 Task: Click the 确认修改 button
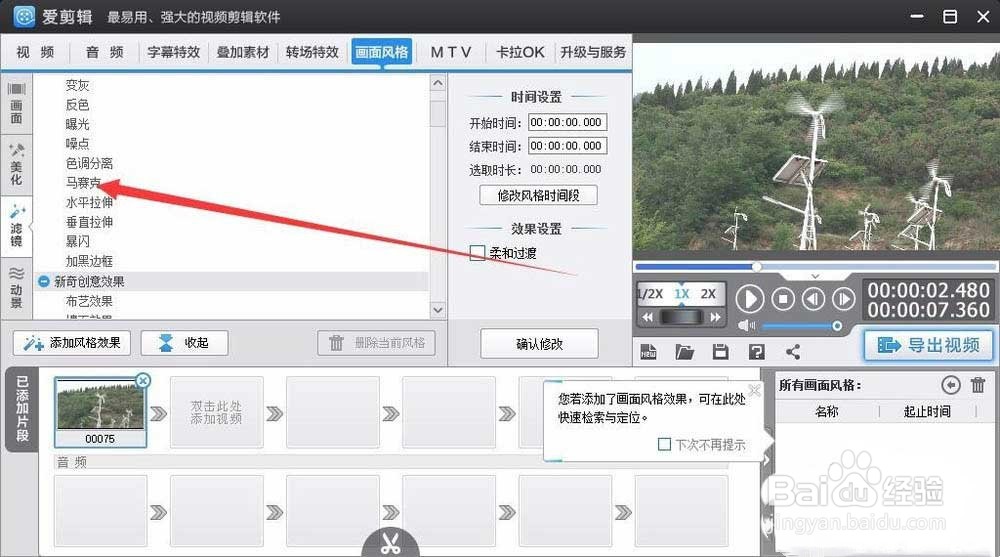(539, 344)
